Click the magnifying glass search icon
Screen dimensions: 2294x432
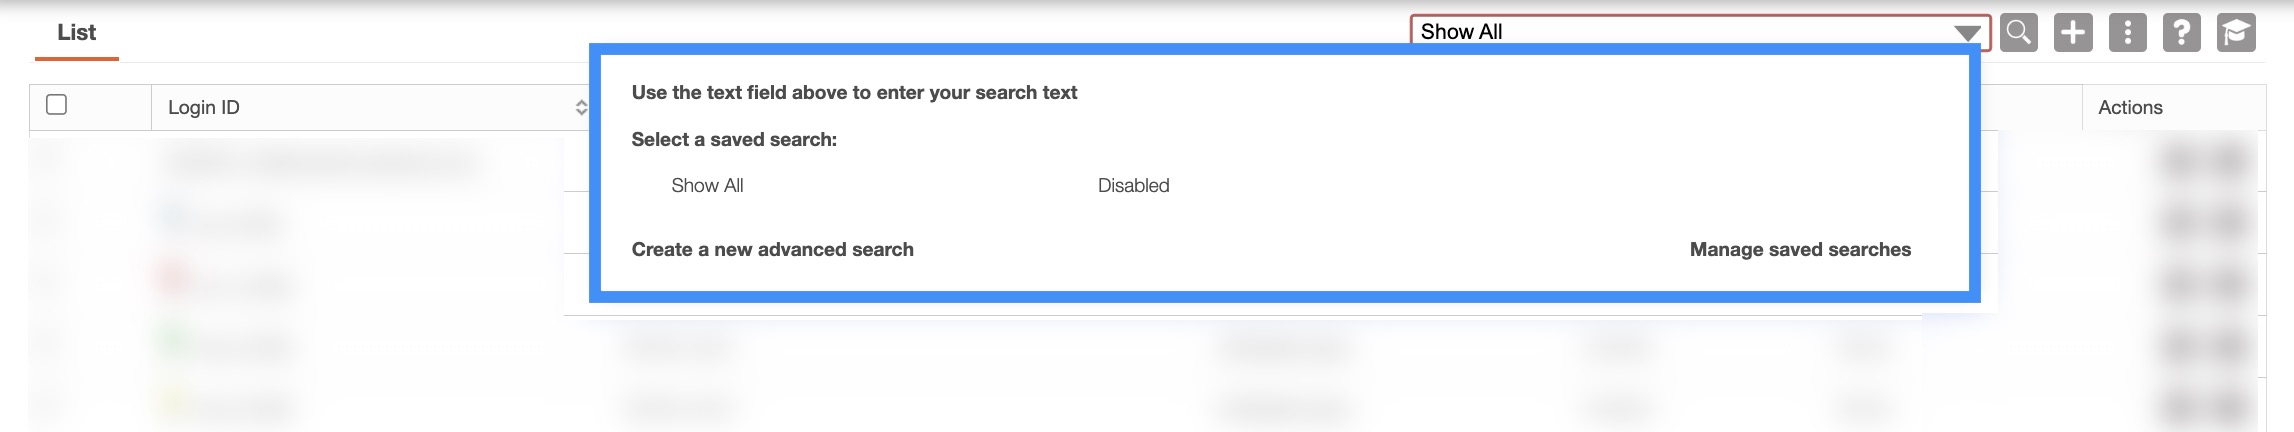2018,32
